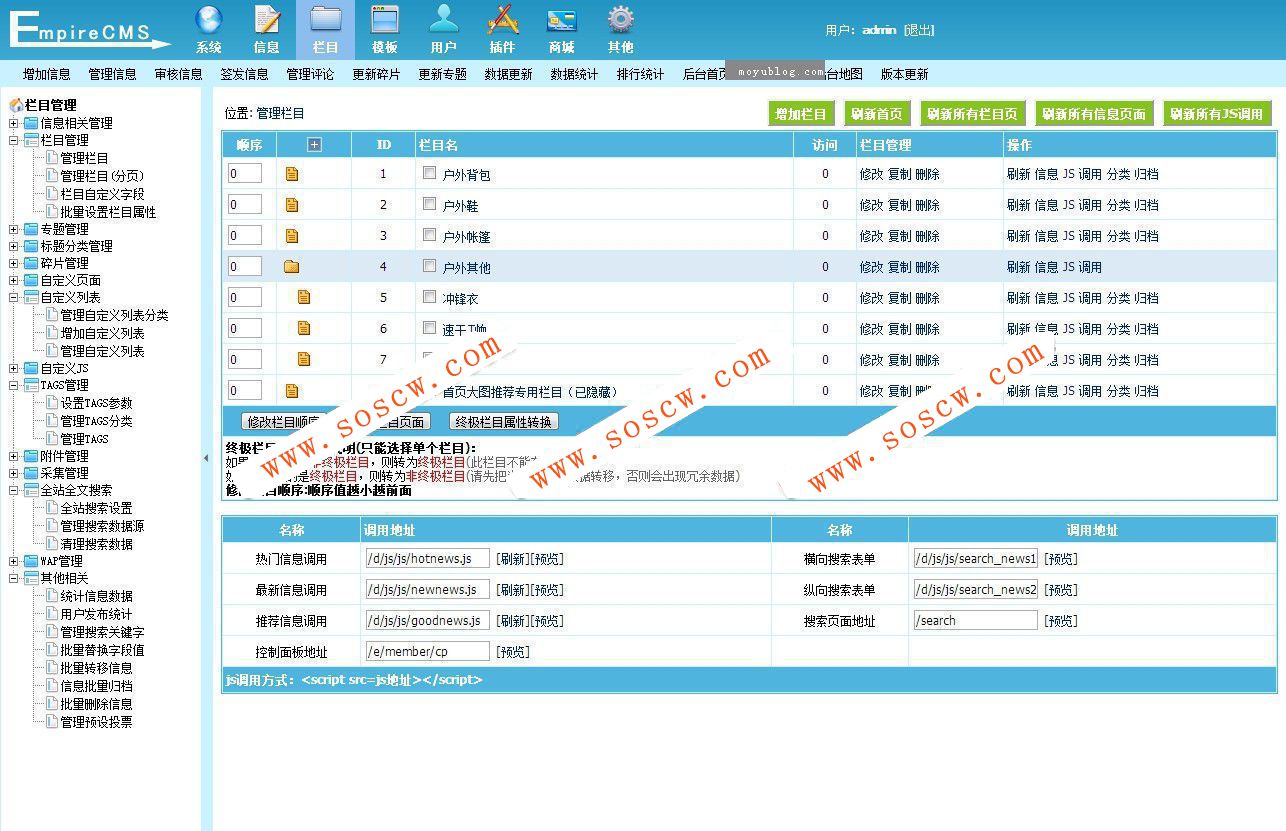The image size is (1286, 831).
Task: Click the 刷新所有栏目页 button
Action: tap(972, 114)
